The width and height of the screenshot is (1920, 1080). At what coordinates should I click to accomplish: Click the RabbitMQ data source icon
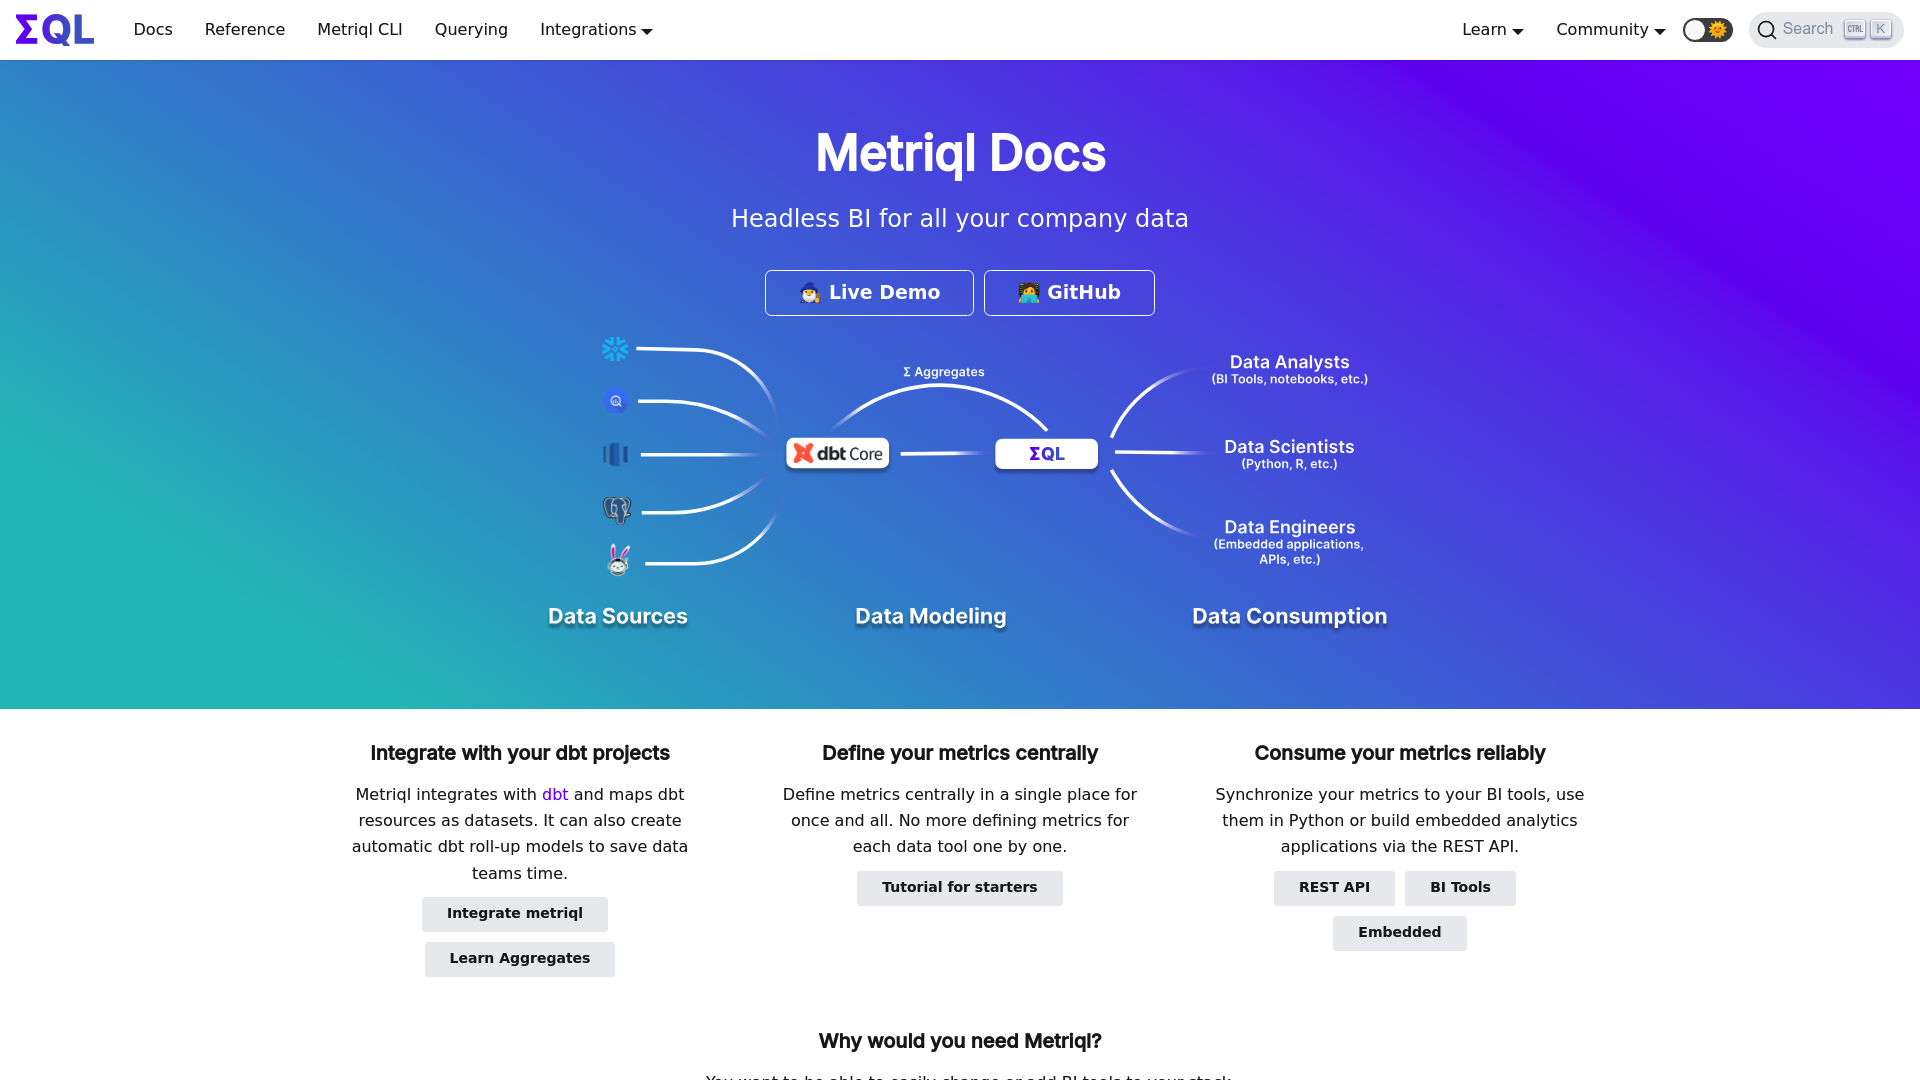[x=617, y=560]
